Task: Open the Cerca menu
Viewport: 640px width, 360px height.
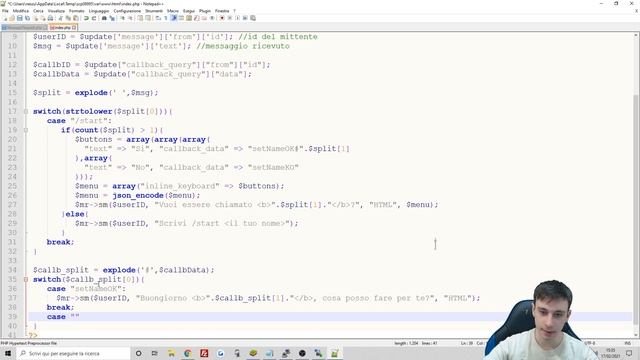Action: pos(38,11)
